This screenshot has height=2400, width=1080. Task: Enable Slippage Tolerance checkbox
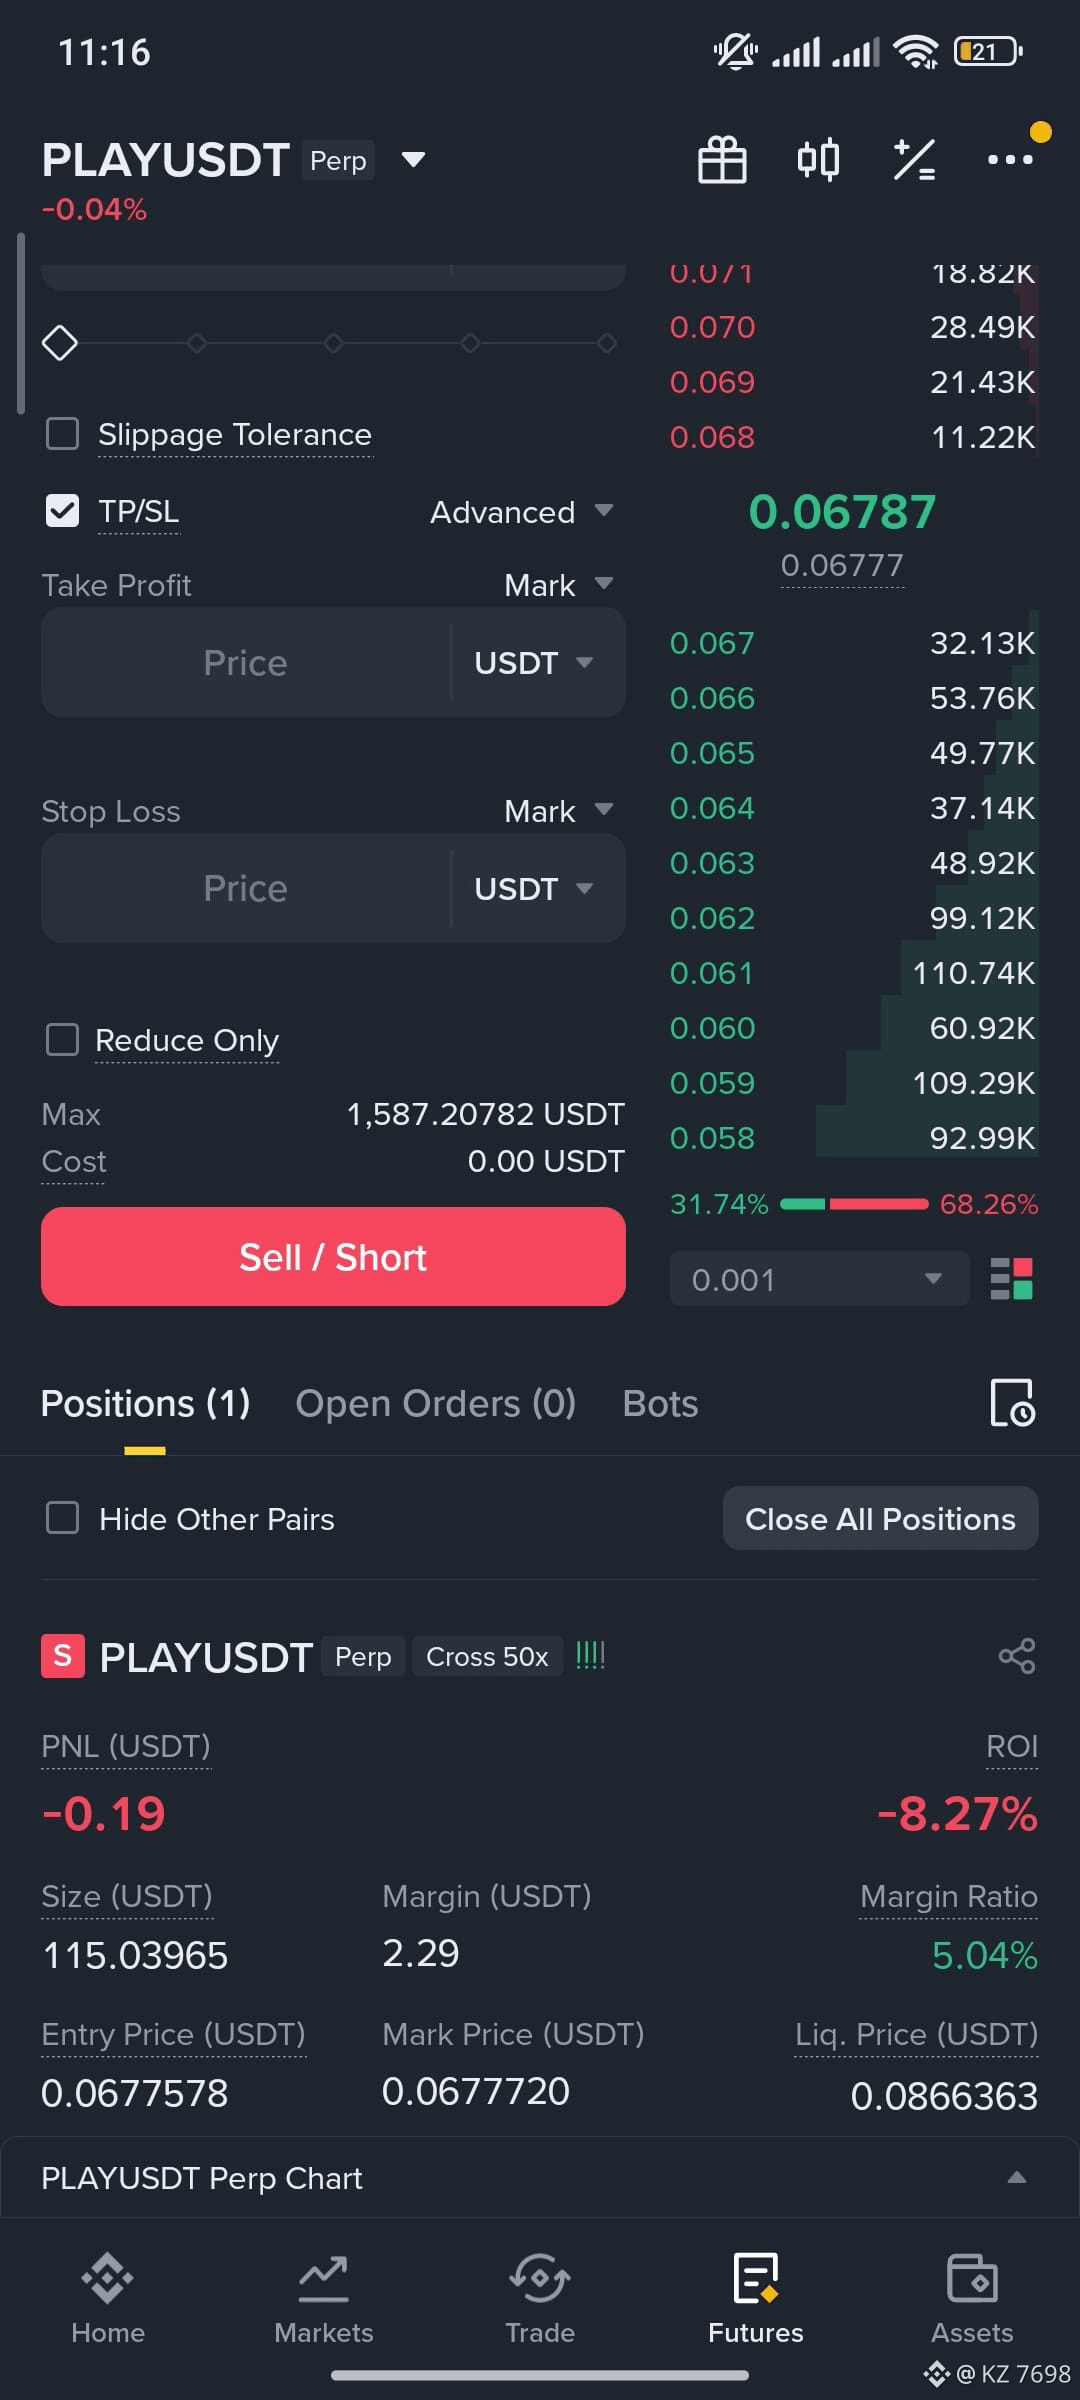pyautogui.click(x=63, y=434)
